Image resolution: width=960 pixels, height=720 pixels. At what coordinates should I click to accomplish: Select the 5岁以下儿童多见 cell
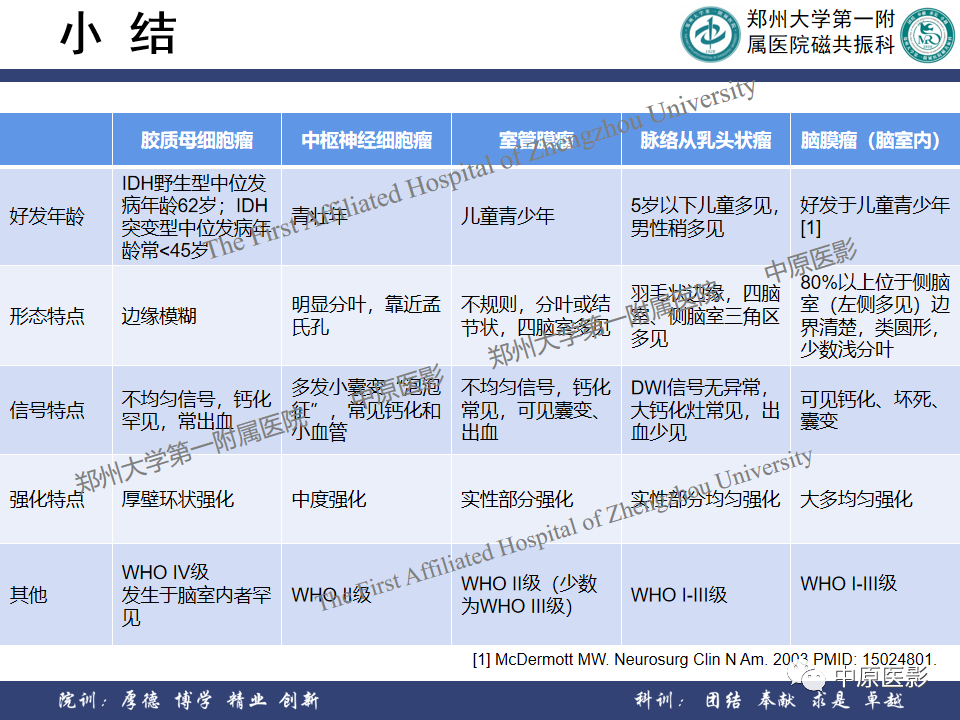click(705, 216)
